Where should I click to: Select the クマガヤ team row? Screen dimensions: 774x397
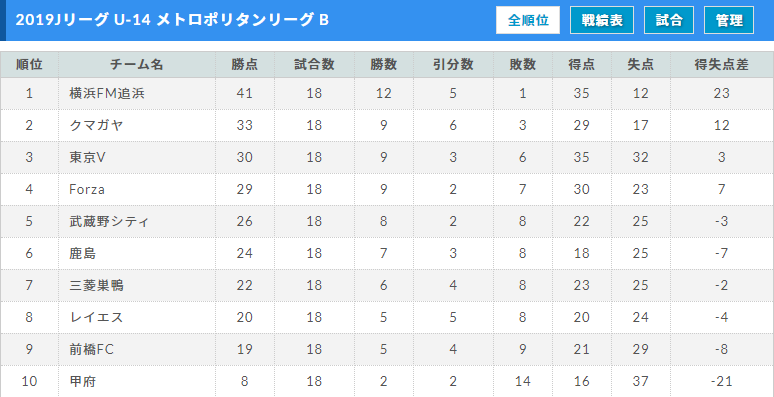coord(387,125)
